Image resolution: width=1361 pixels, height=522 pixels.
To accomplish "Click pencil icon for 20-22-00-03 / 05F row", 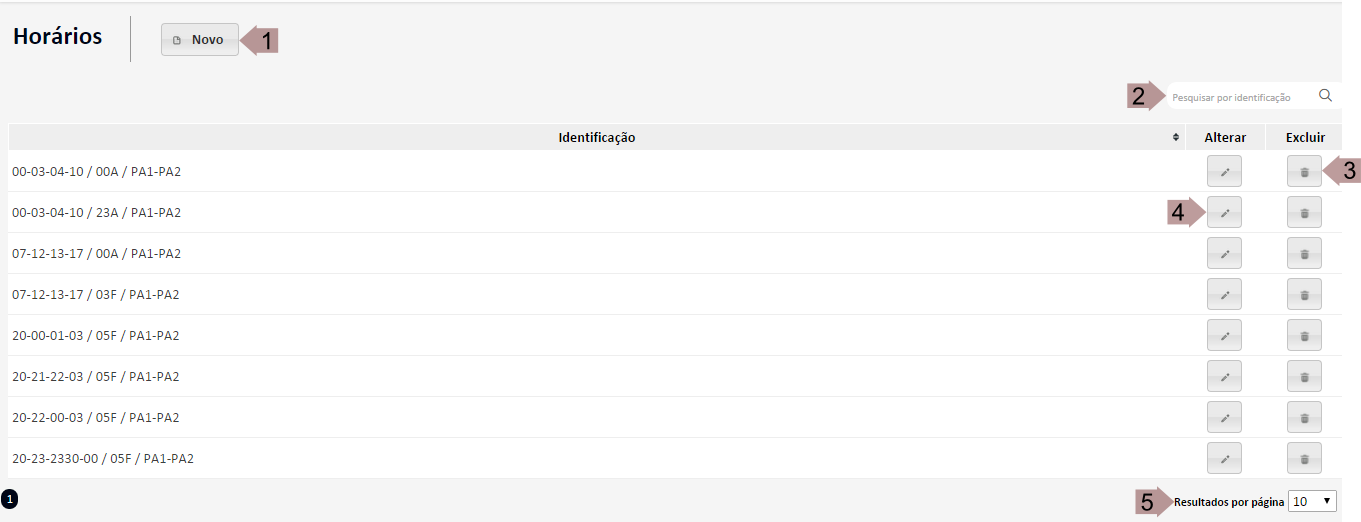I will tap(1224, 417).
